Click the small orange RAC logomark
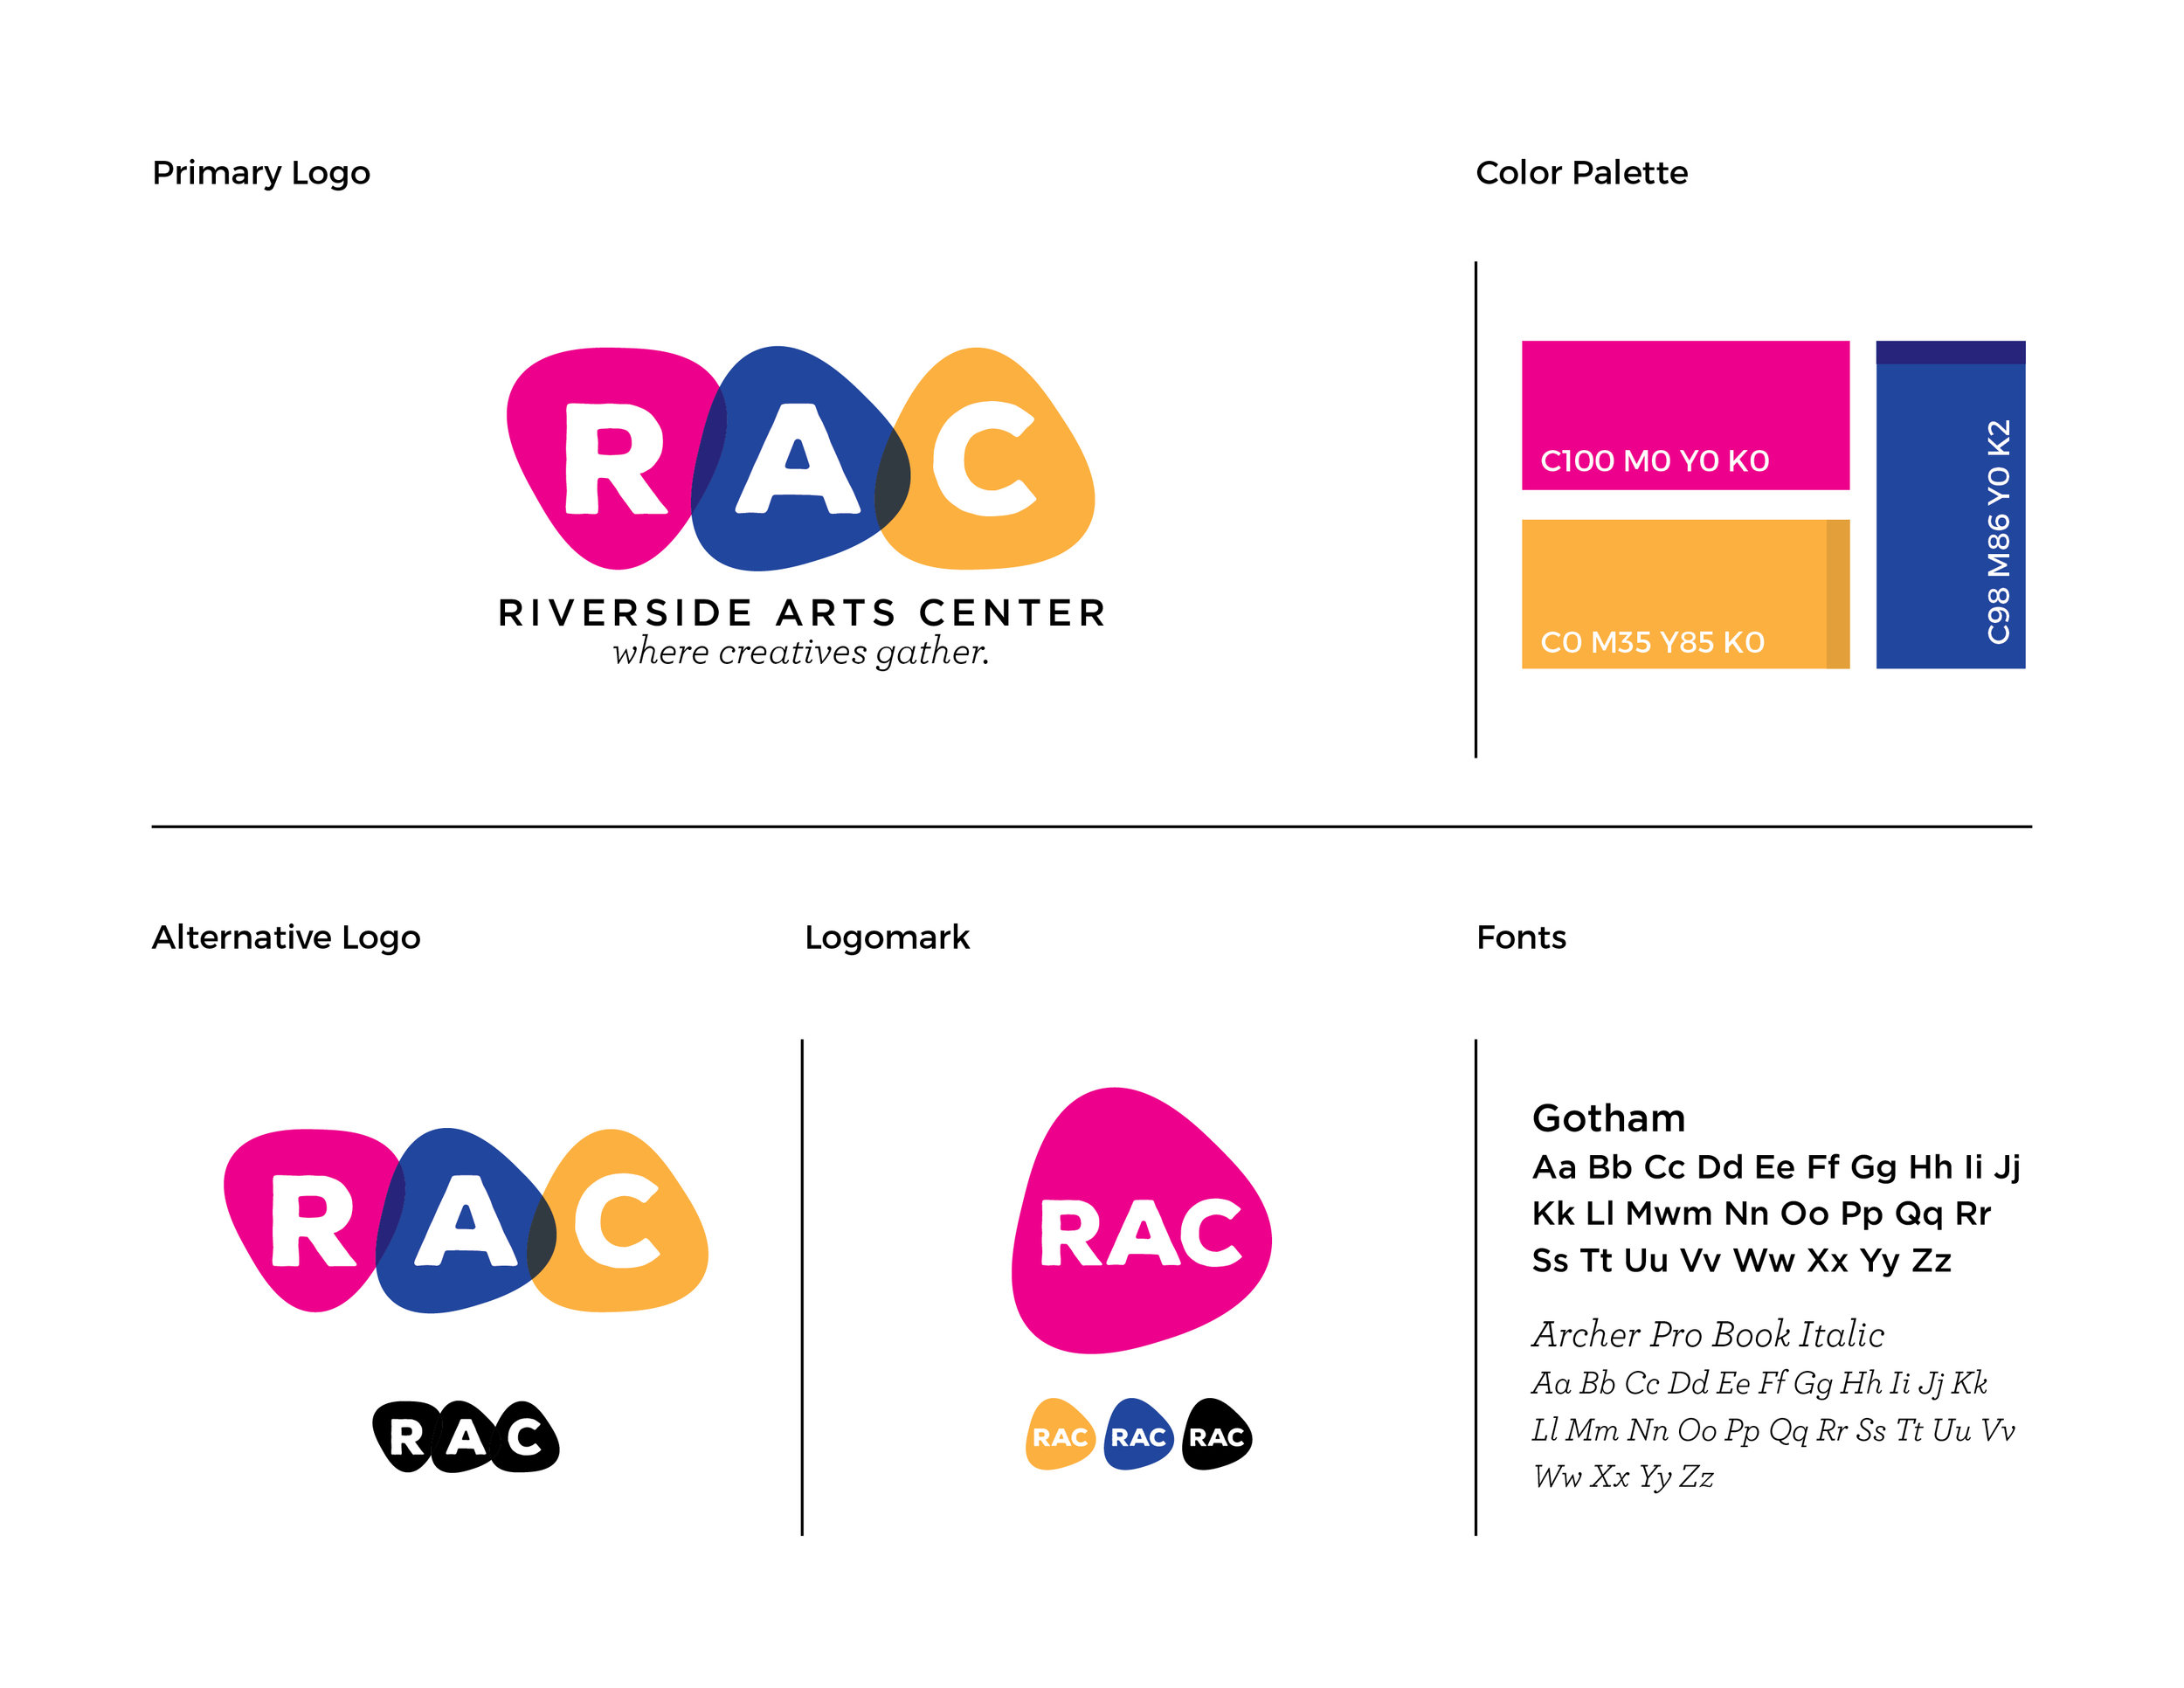This screenshot has width=2184, height=1688. [1060, 1434]
